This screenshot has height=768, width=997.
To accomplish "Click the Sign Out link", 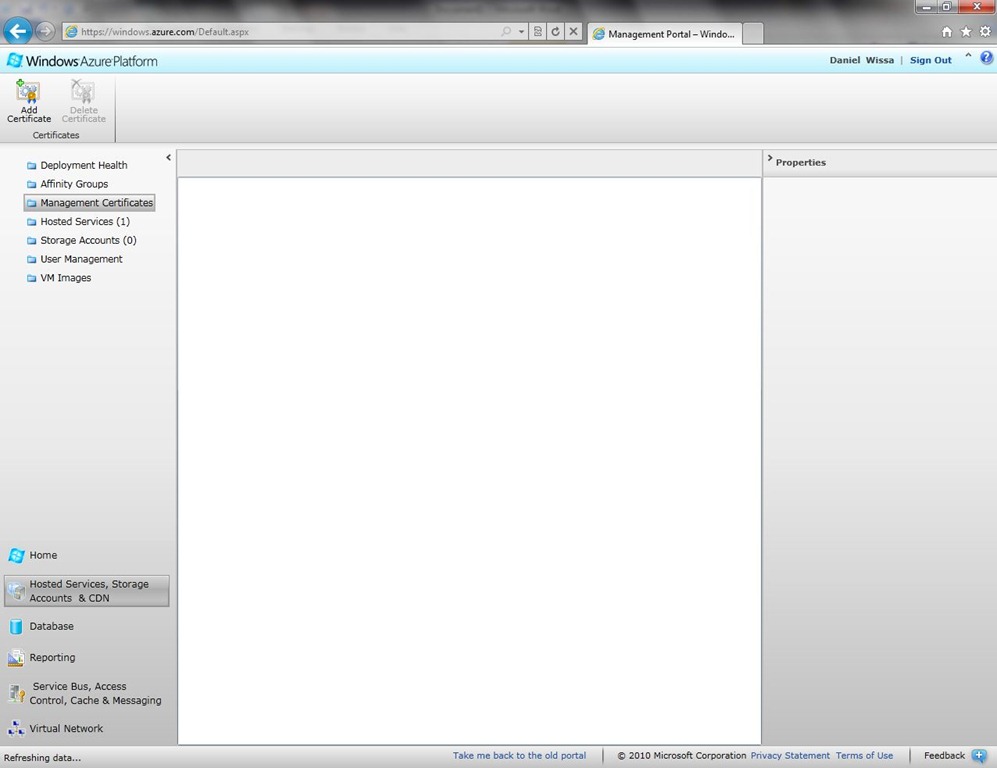I will tap(930, 60).
